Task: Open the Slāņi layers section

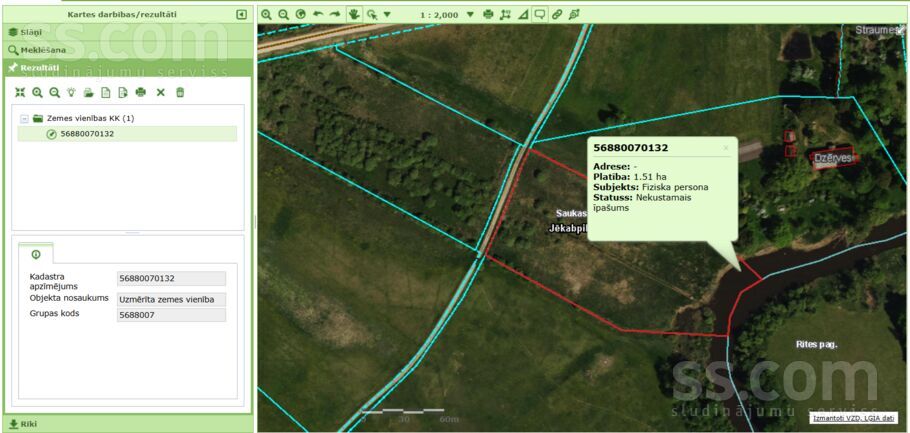Action: pyautogui.click(x=30, y=32)
